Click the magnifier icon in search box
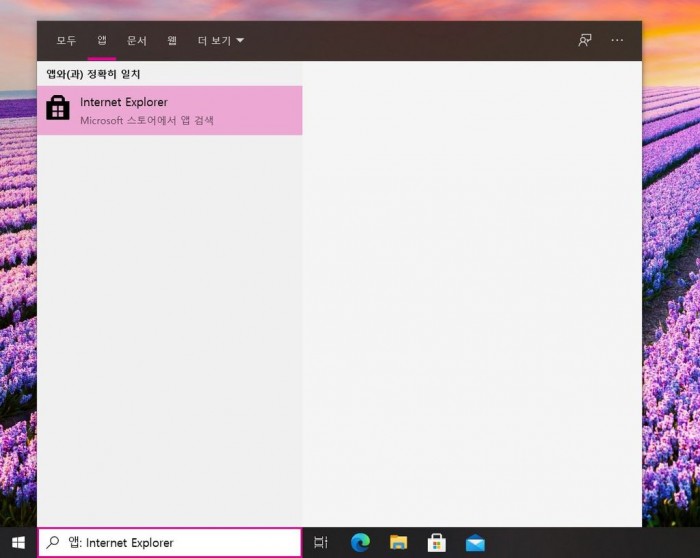The width and height of the screenshot is (700, 558). (53, 543)
